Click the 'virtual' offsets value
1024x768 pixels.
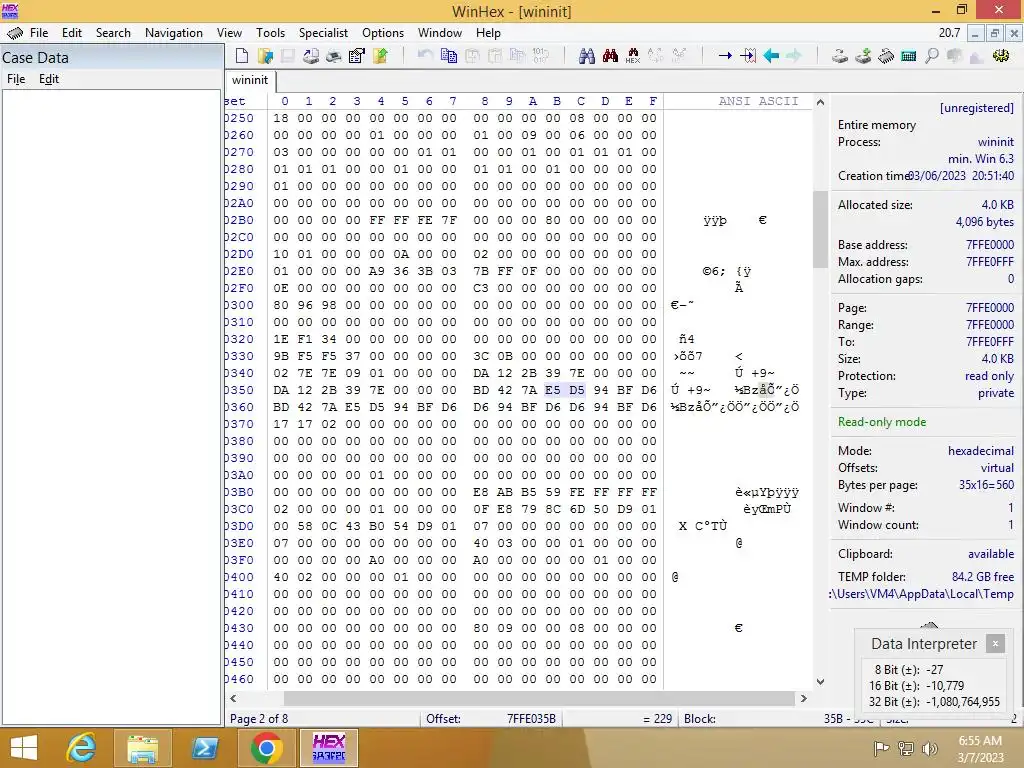coord(997,468)
